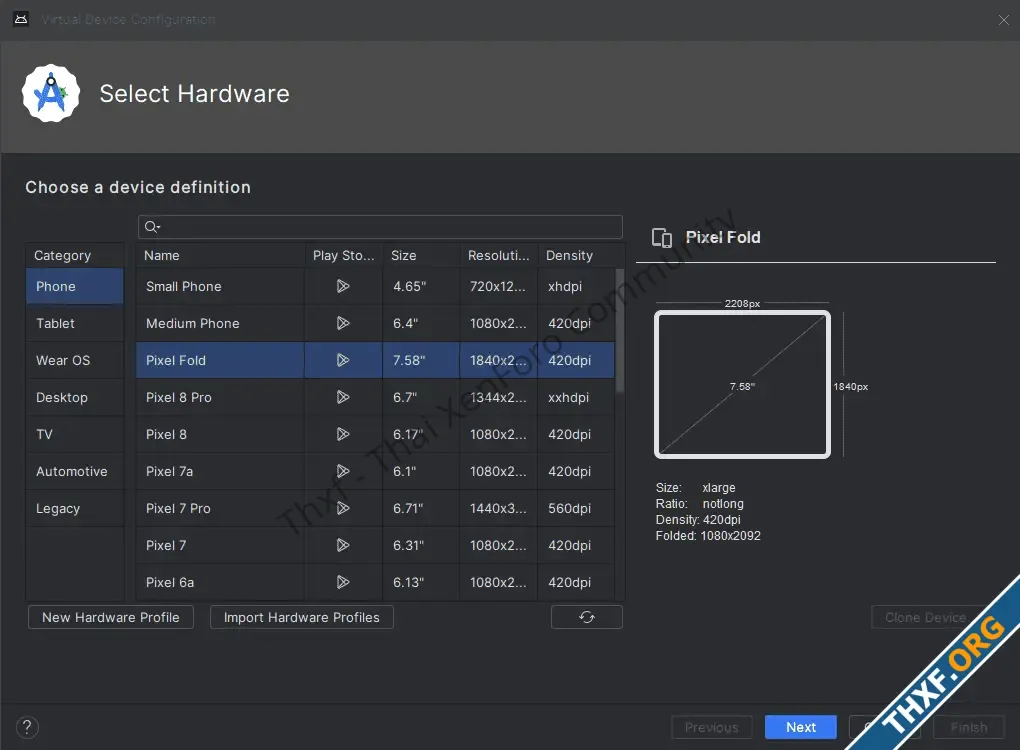The height and width of the screenshot is (750, 1020).
Task: Click the Play Store icon in Pixel 7 row
Action: (x=343, y=545)
